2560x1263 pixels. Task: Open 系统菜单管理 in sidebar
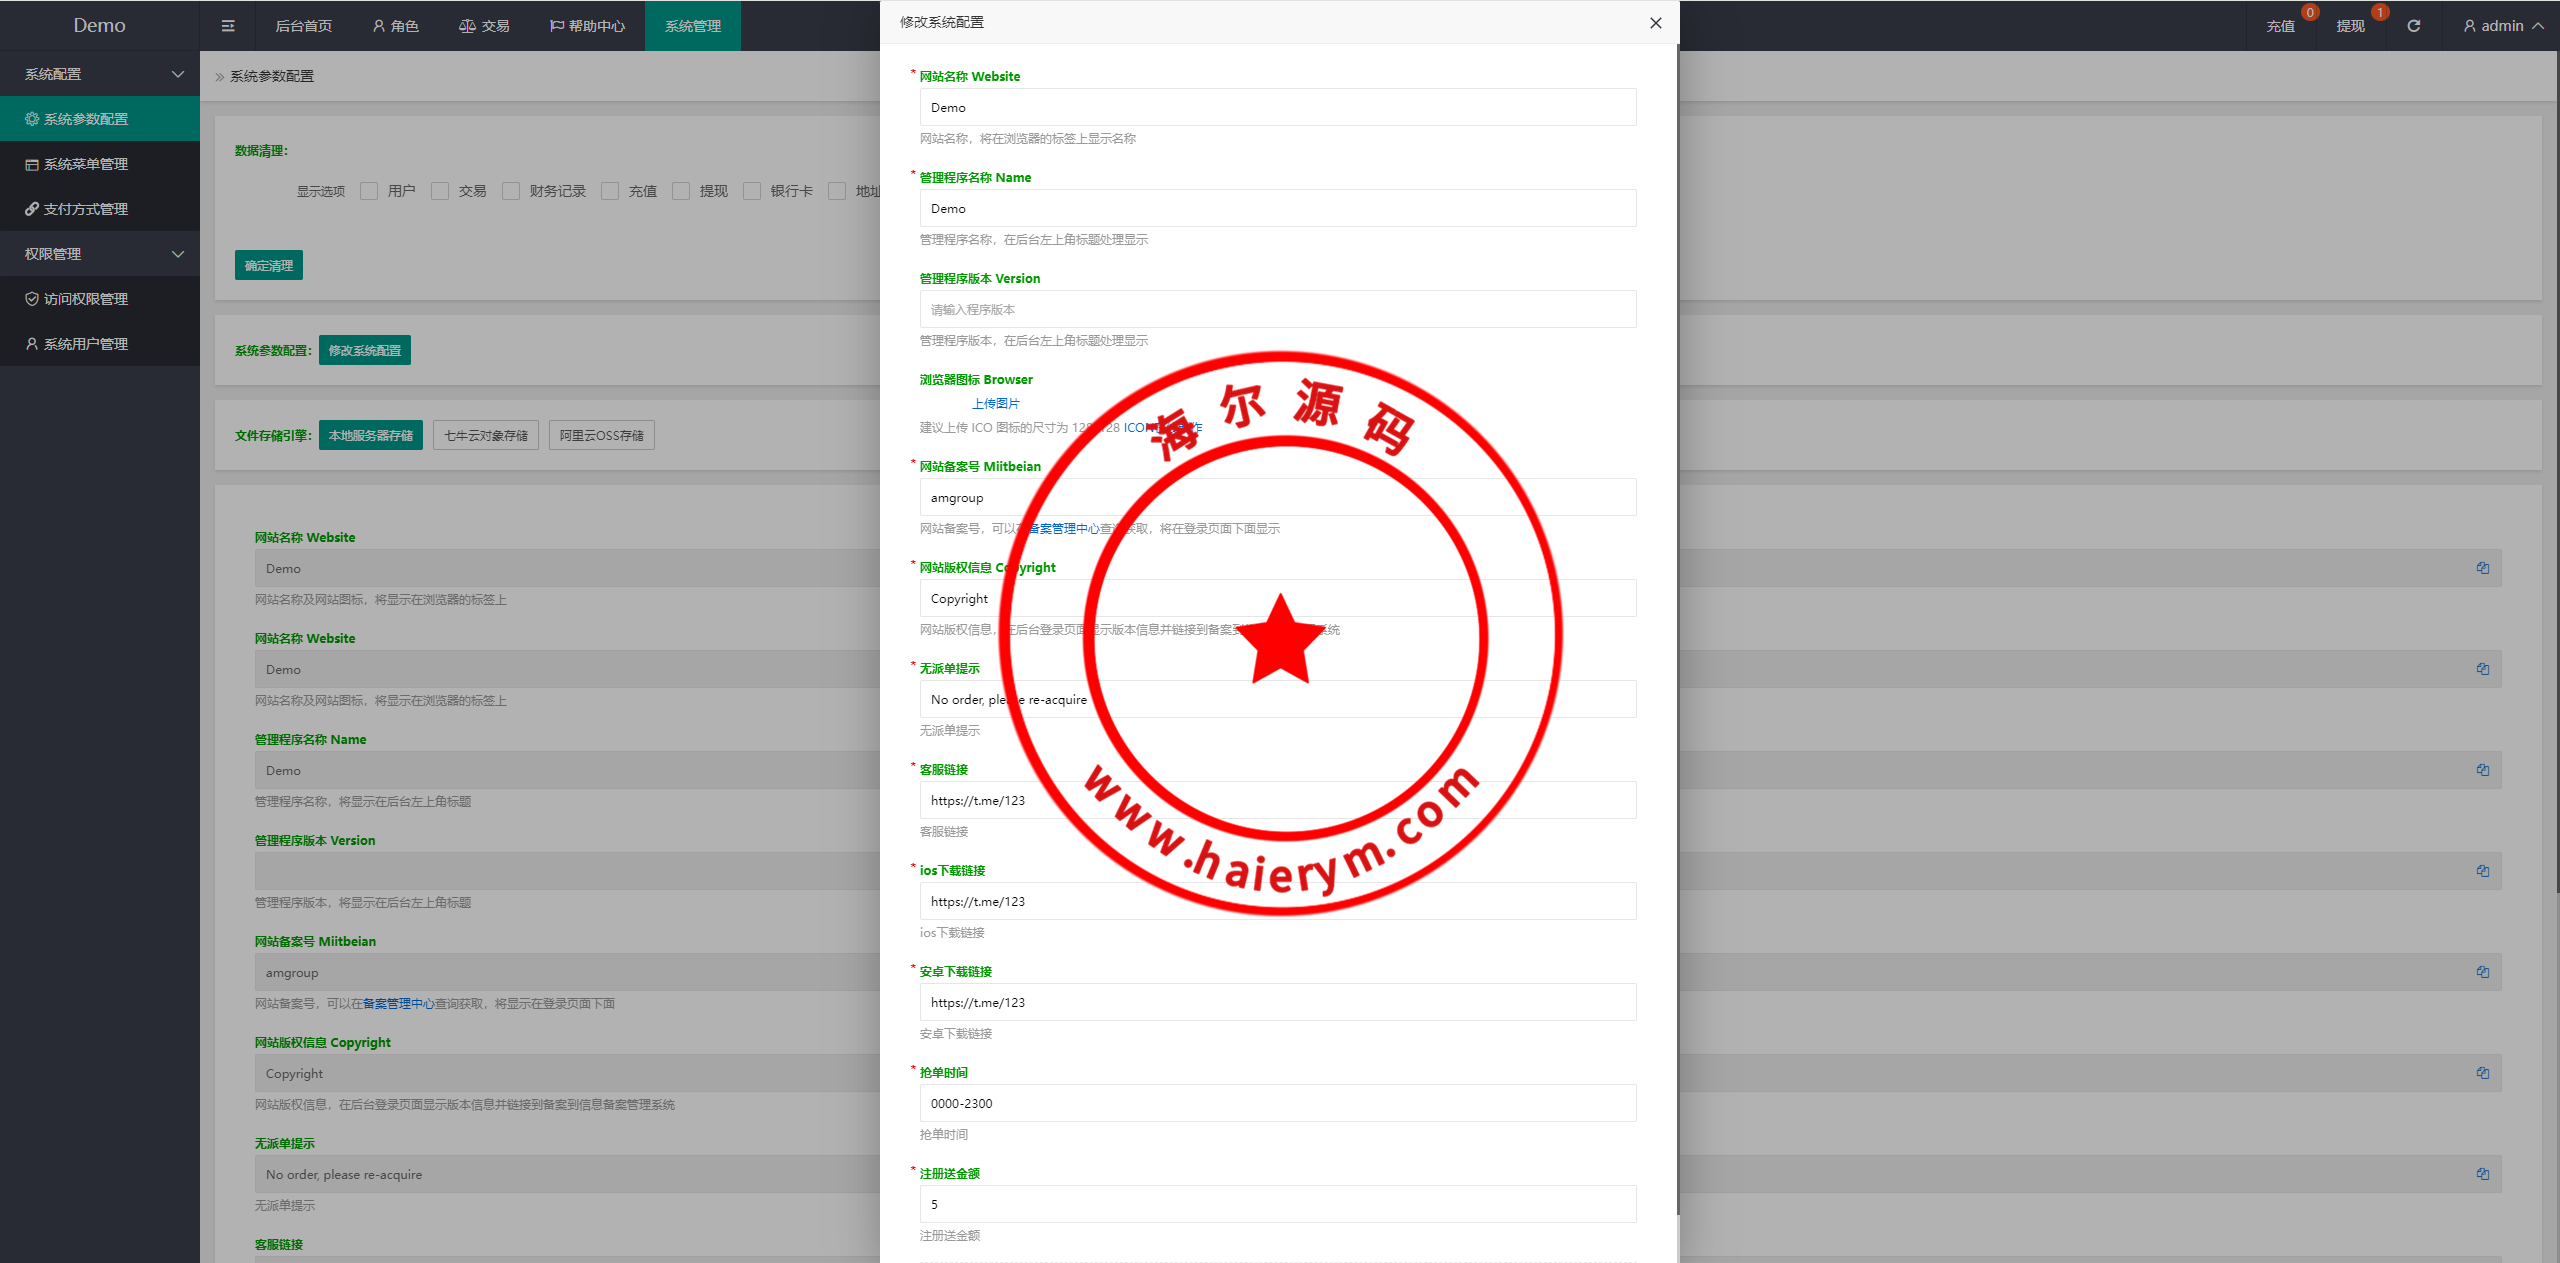coord(86,164)
